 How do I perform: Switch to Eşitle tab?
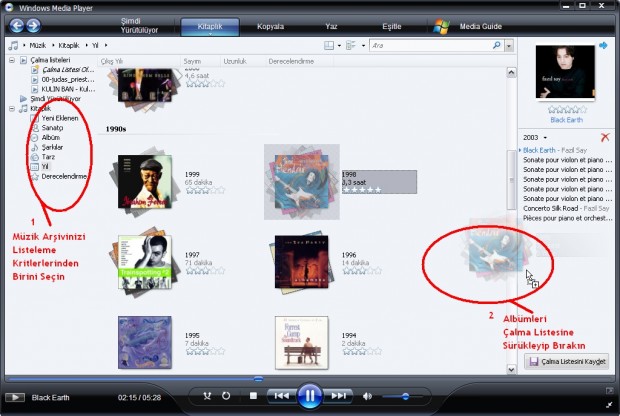[x=392, y=26]
